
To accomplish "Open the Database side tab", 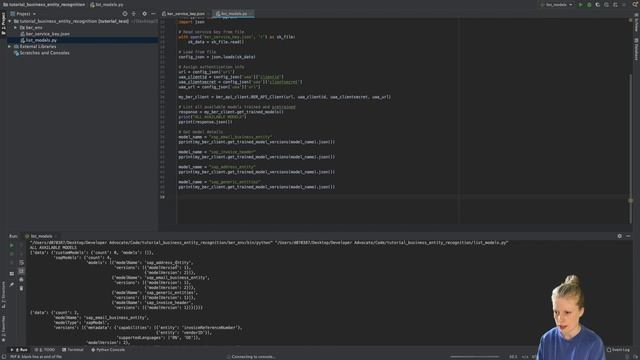I will (636, 49).
